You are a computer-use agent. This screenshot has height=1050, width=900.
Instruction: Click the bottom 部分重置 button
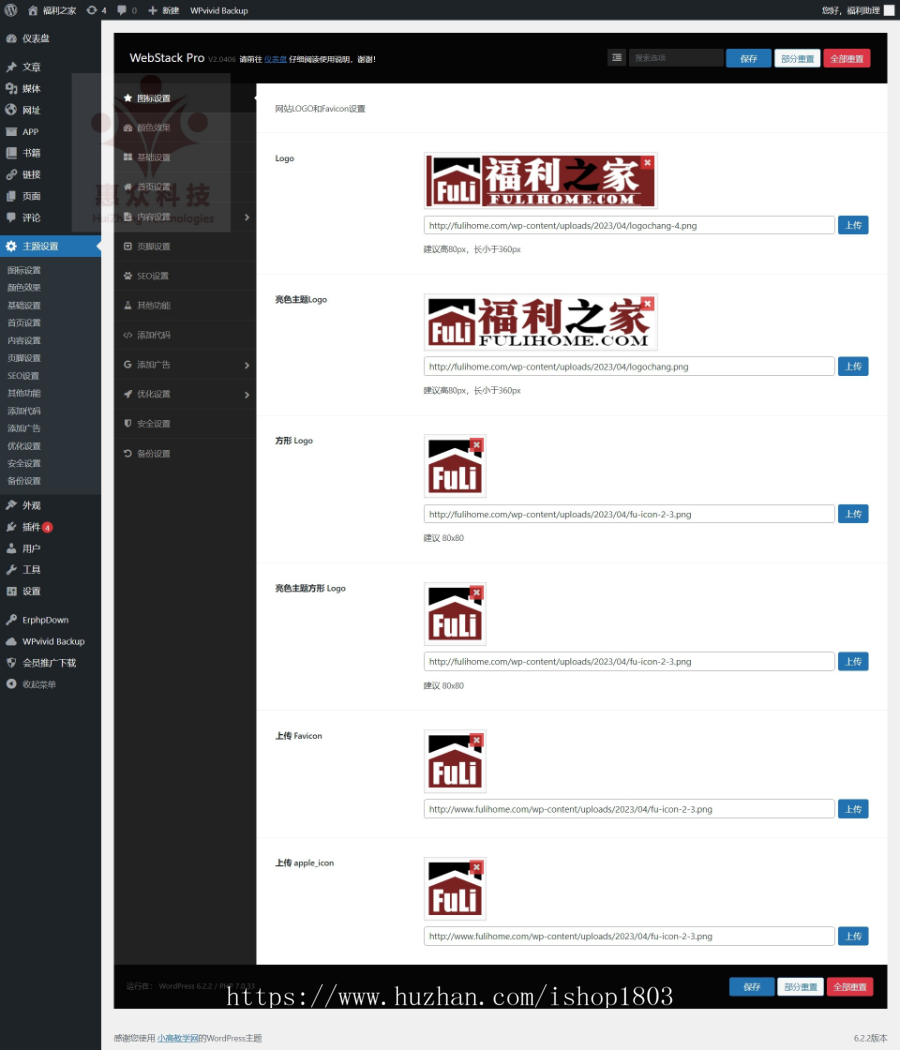click(800, 986)
